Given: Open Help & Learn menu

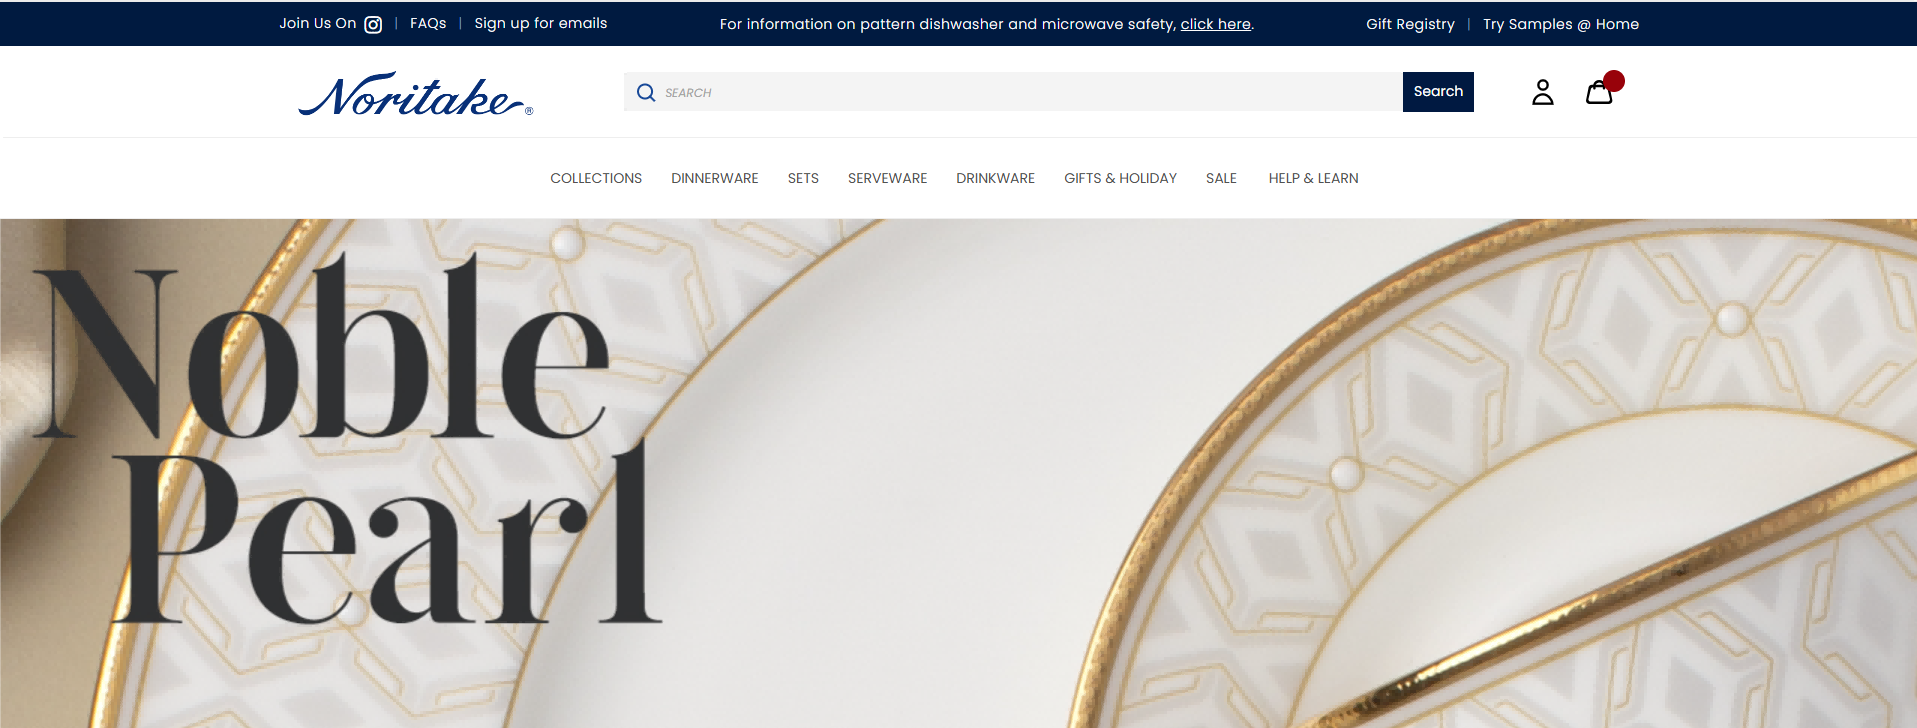Looking at the screenshot, I should pyautogui.click(x=1313, y=178).
